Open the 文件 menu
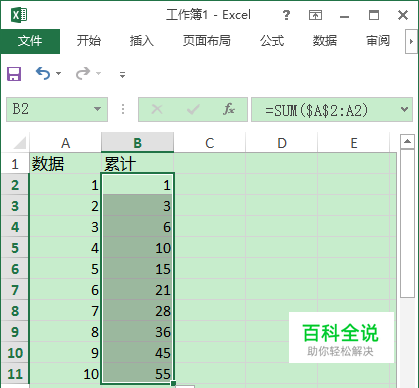The width and height of the screenshot is (419, 388). pos(30,41)
